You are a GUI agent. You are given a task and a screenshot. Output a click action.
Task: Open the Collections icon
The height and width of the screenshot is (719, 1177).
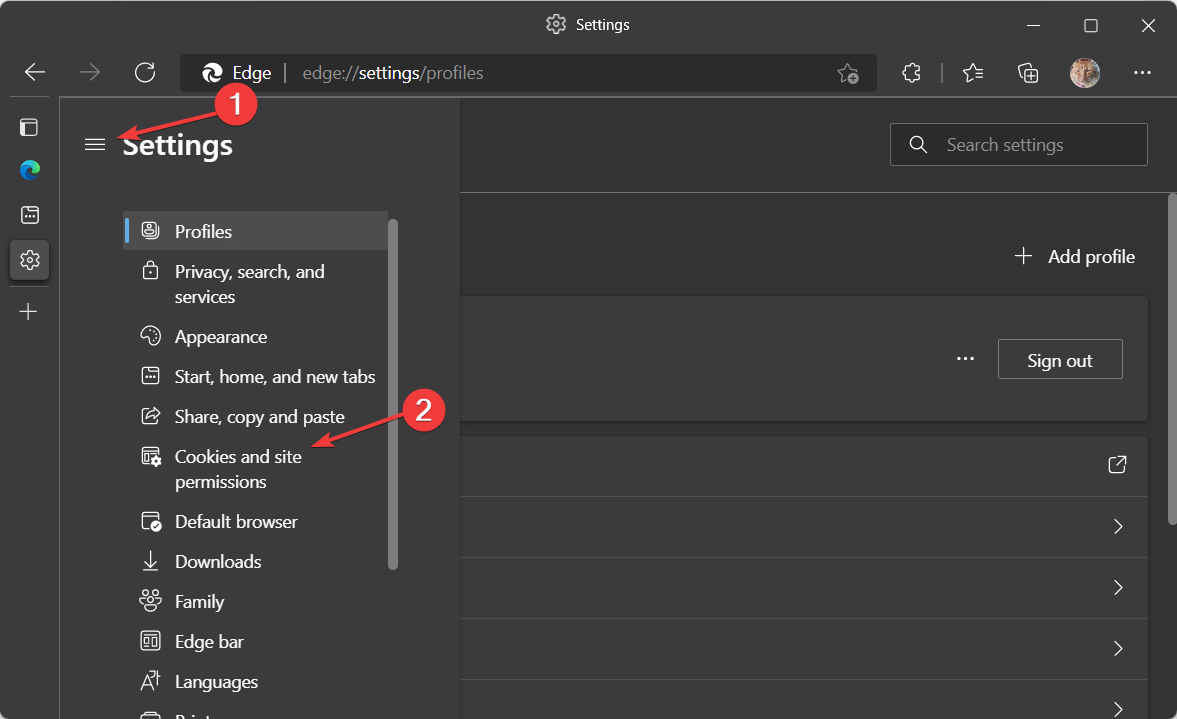pos(1028,73)
